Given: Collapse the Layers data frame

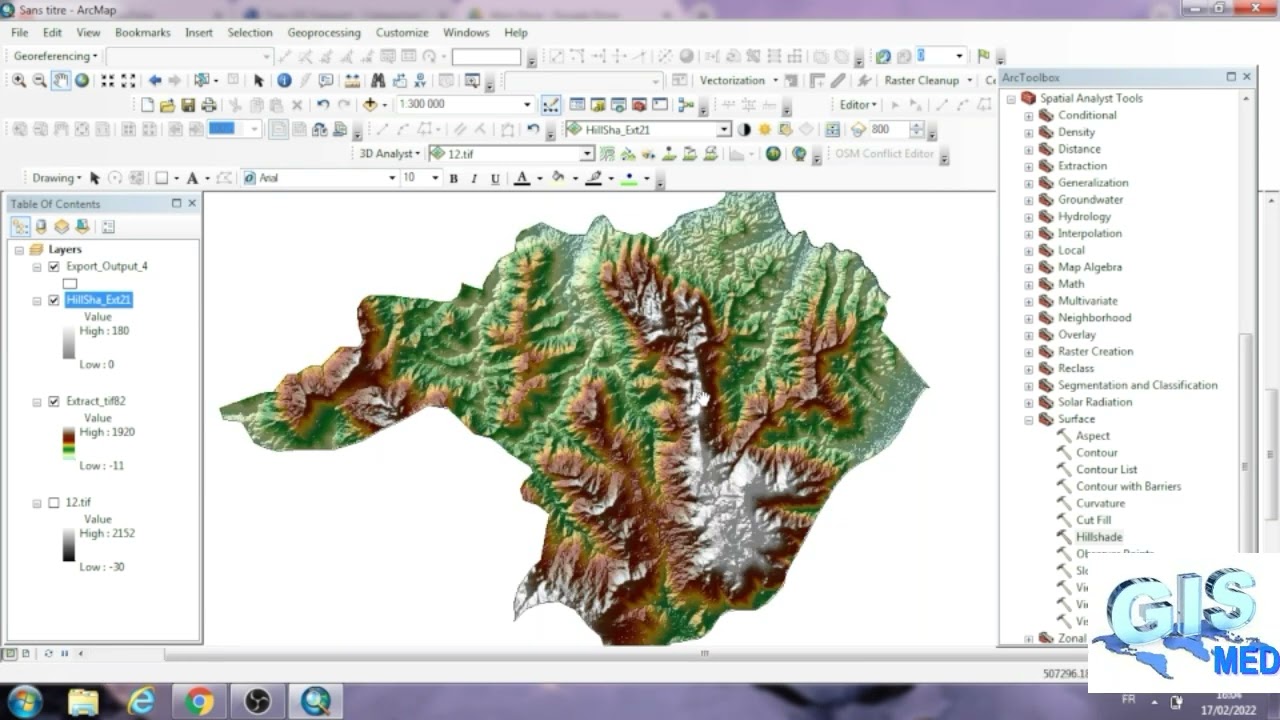Looking at the screenshot, I should (x=19, y=250).
